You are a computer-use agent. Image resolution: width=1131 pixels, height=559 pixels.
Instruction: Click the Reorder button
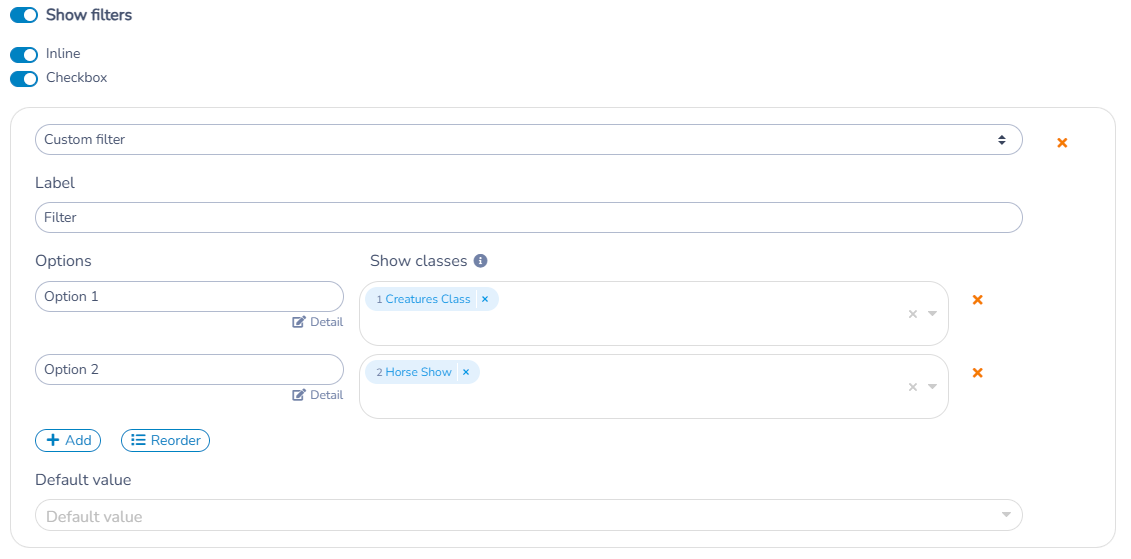click(x=165, y=440)
